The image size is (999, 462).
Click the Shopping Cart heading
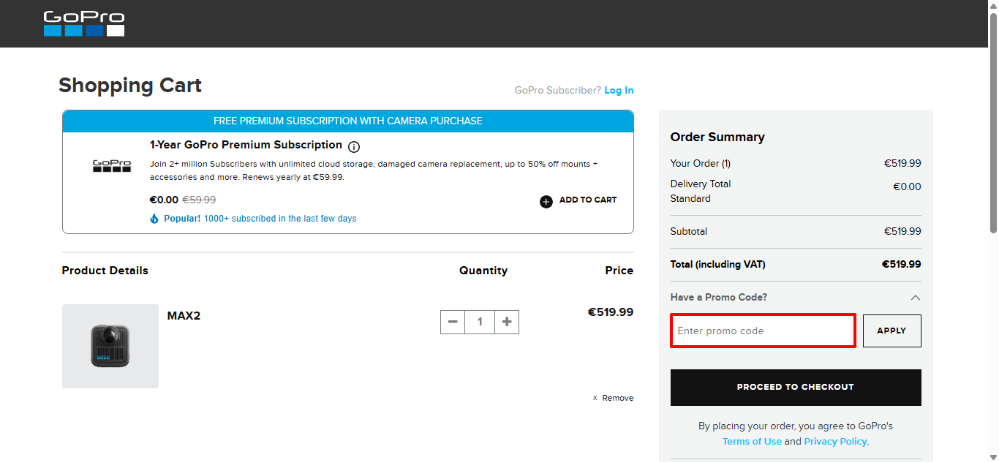(130, 85)
